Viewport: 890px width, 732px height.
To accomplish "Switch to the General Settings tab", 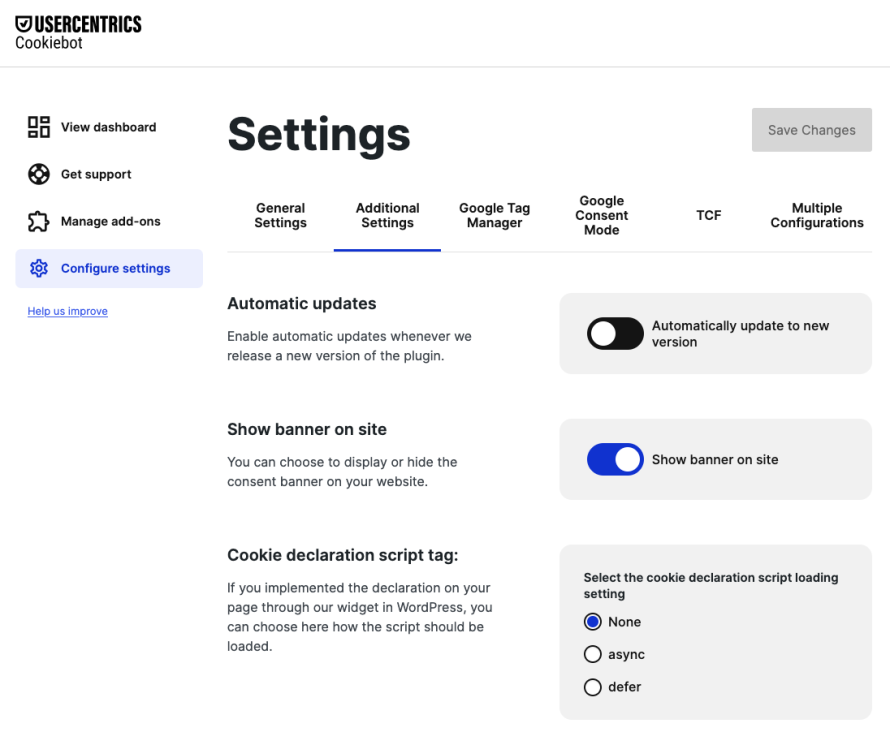I will pos(280,215).
